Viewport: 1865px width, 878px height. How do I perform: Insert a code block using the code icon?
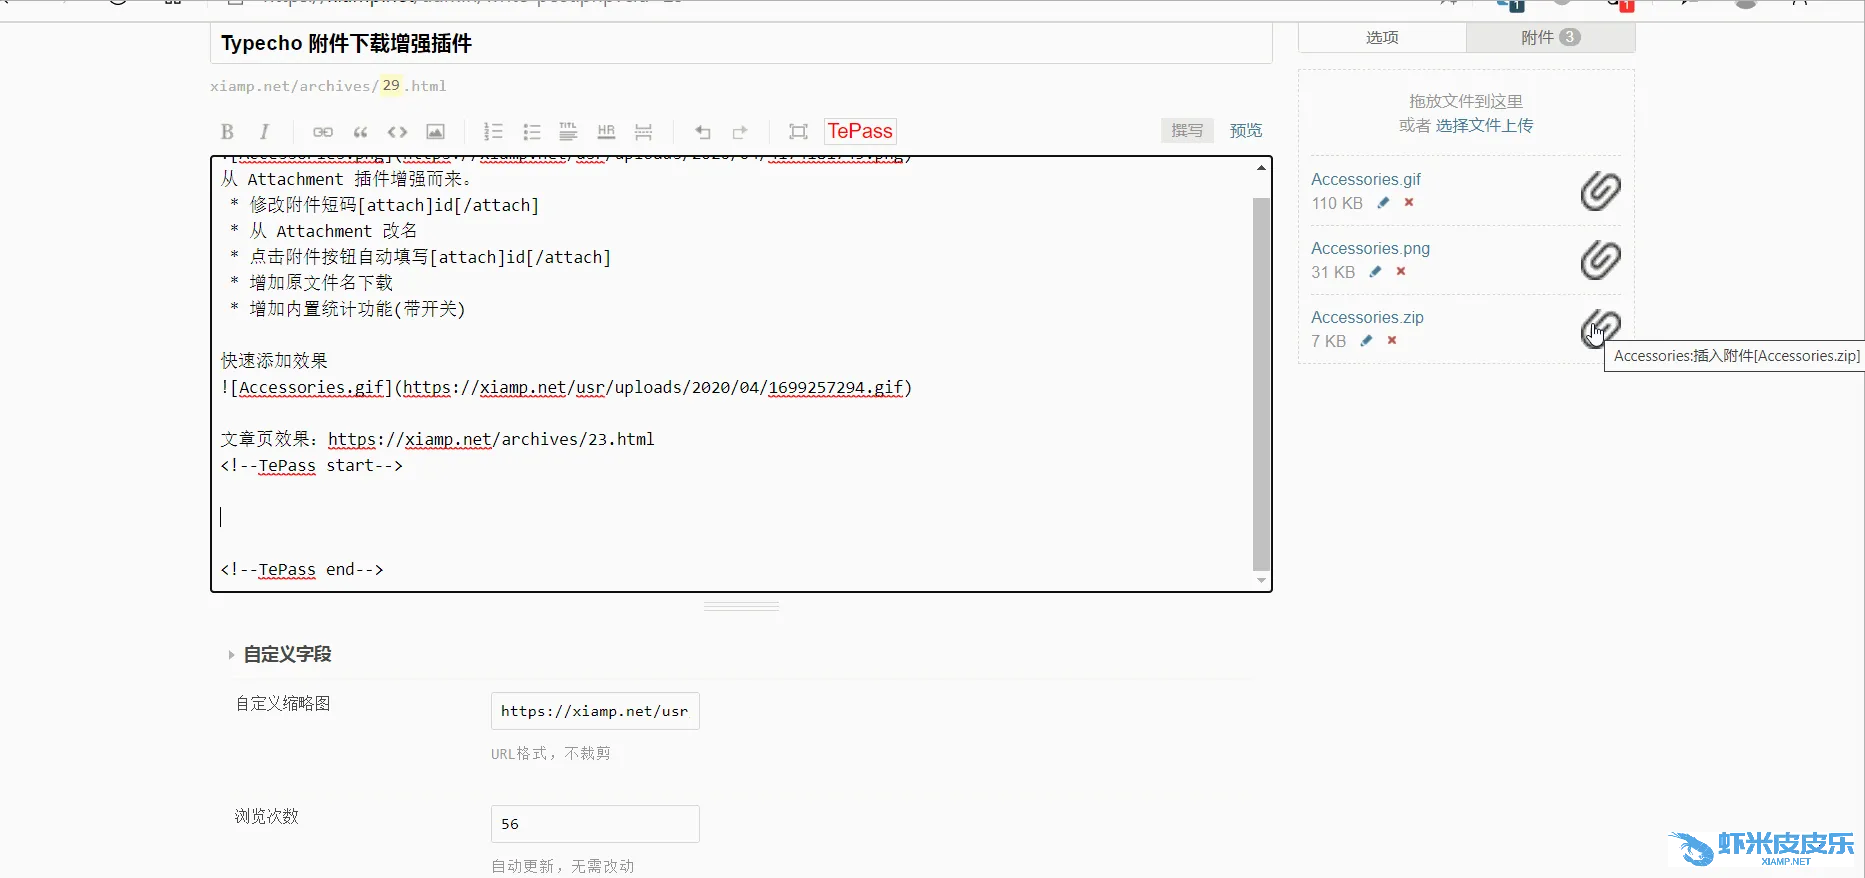(397, 132)
